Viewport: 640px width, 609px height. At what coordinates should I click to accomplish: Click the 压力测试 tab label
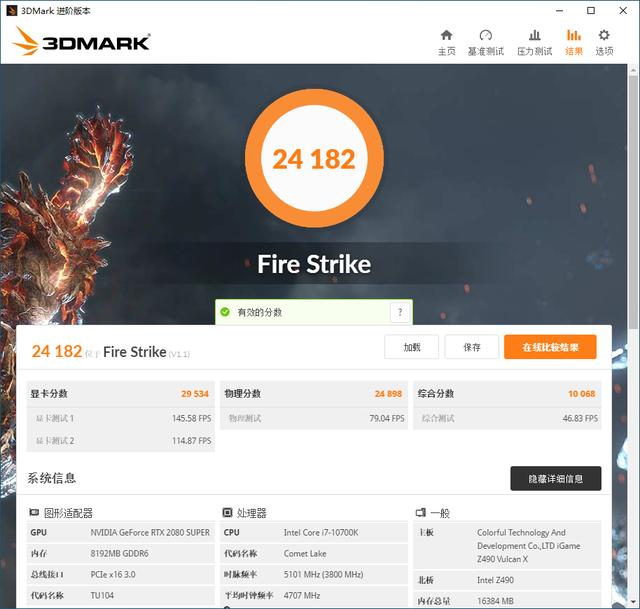click(534, 51)
